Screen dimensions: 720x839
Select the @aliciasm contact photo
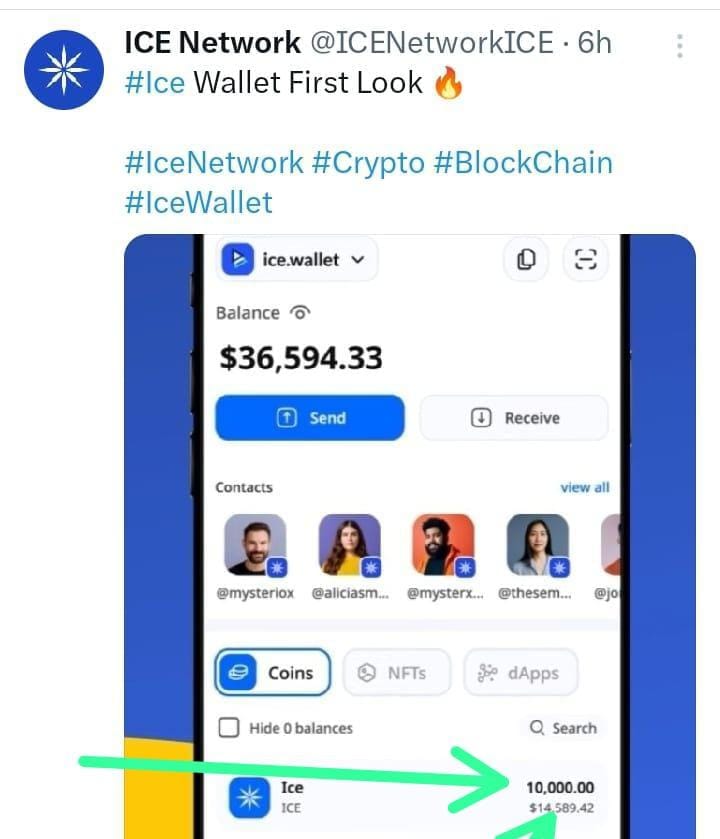350,545
